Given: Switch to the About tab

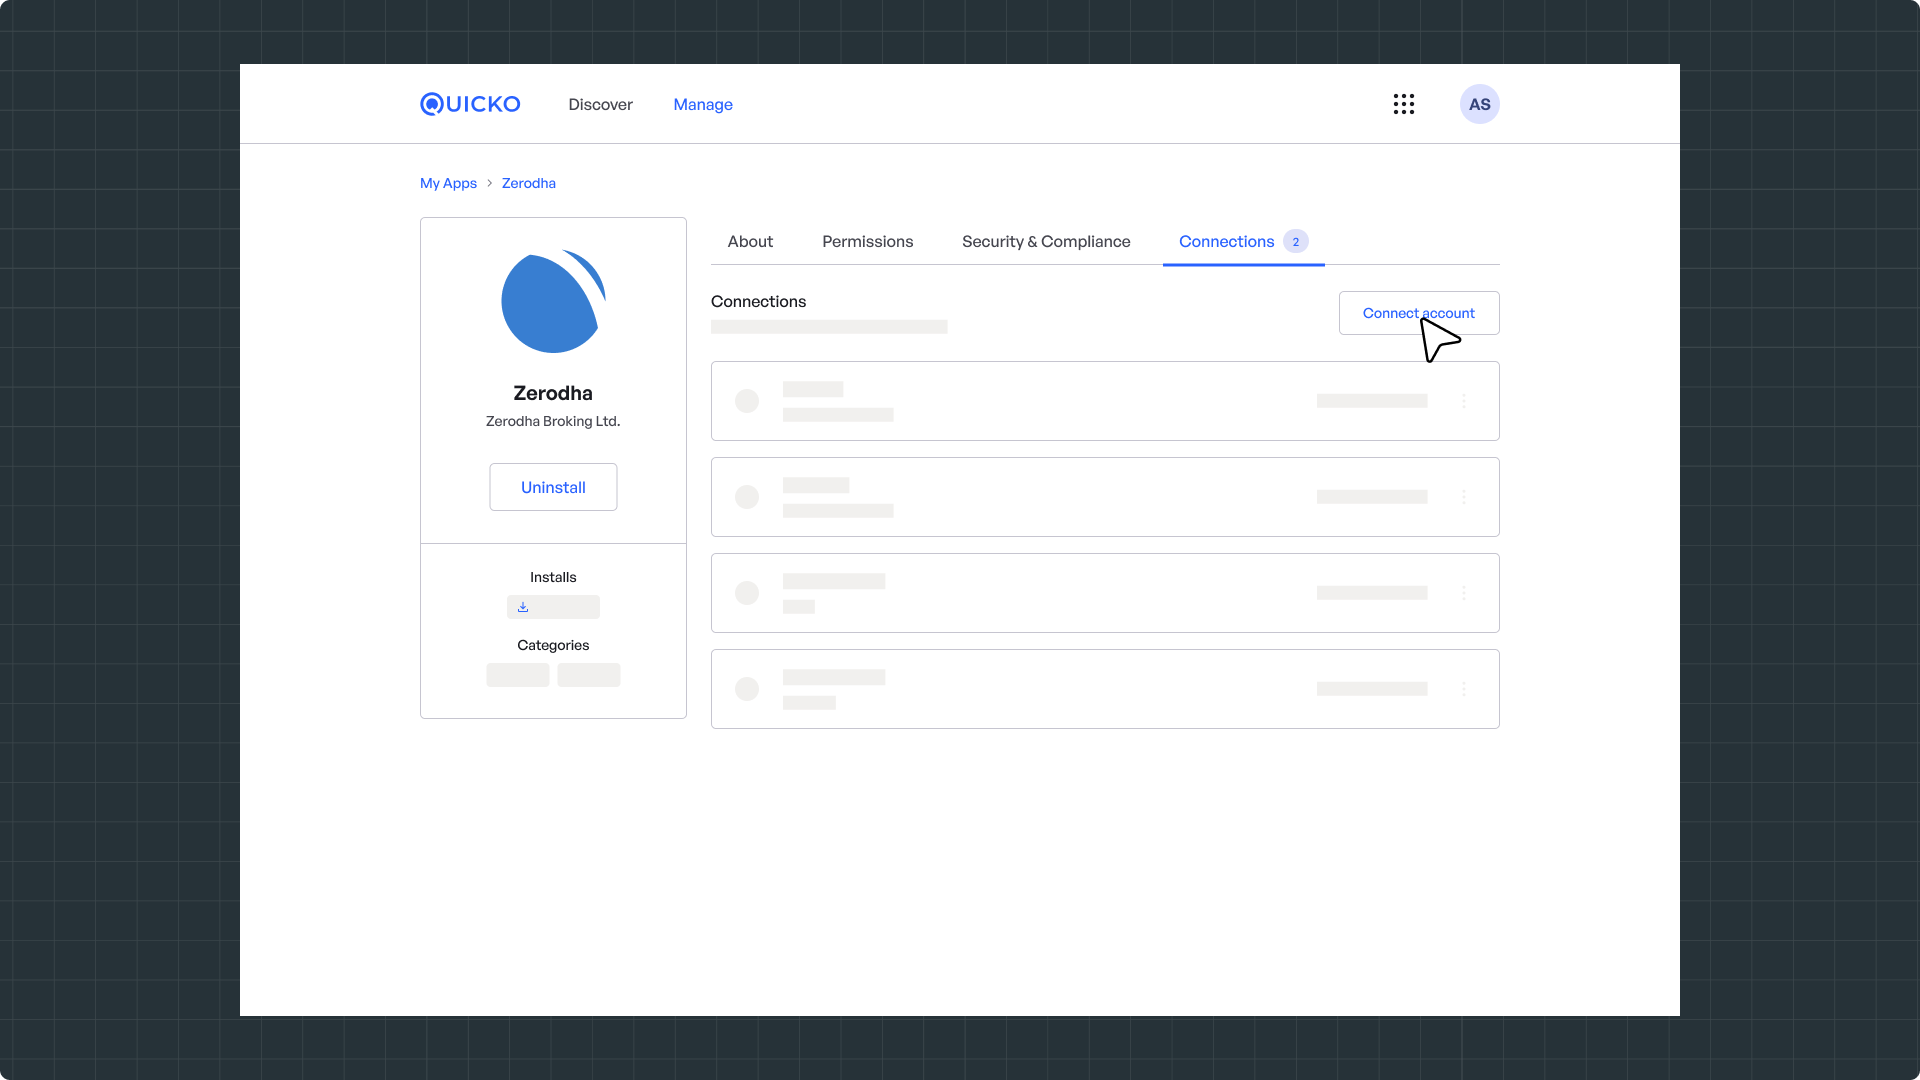Looking at the screenshot, I should tap(750, 241).
